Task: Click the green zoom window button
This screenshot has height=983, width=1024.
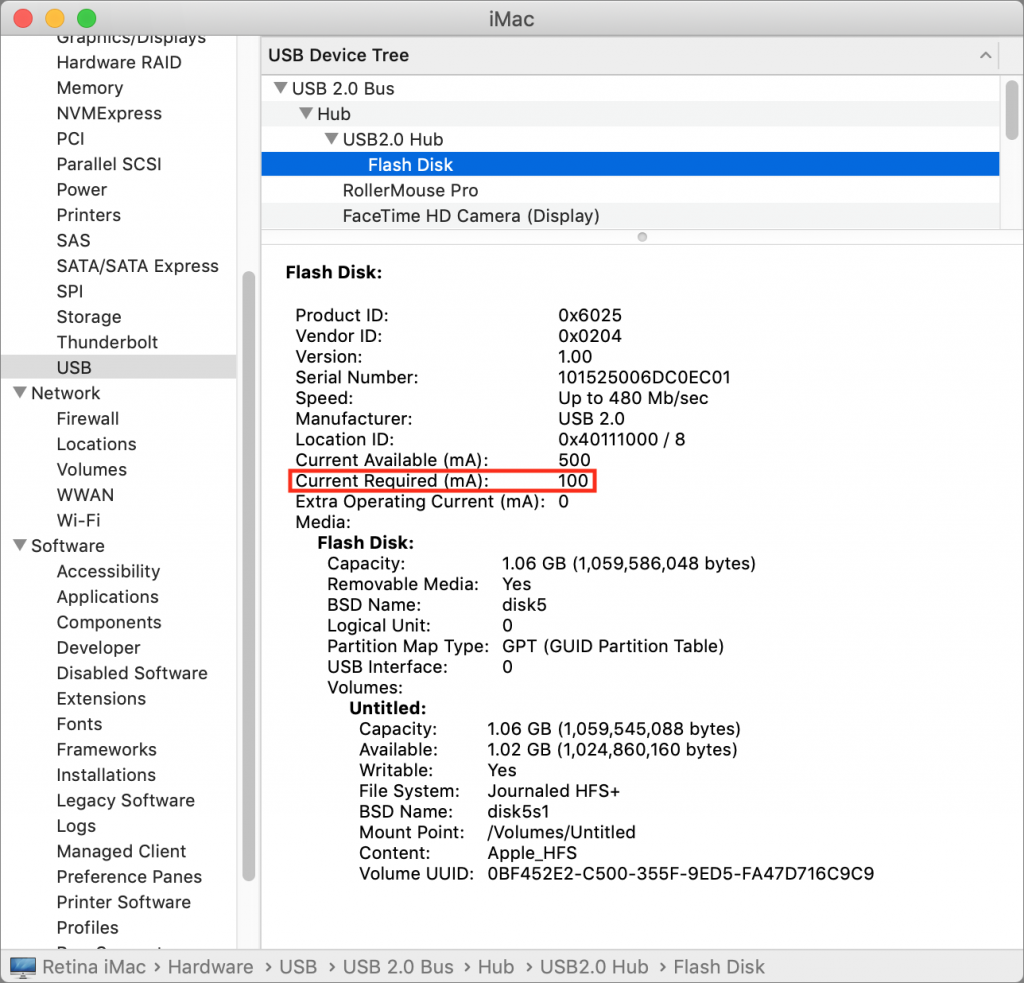Action: click(x=87, y=18)
